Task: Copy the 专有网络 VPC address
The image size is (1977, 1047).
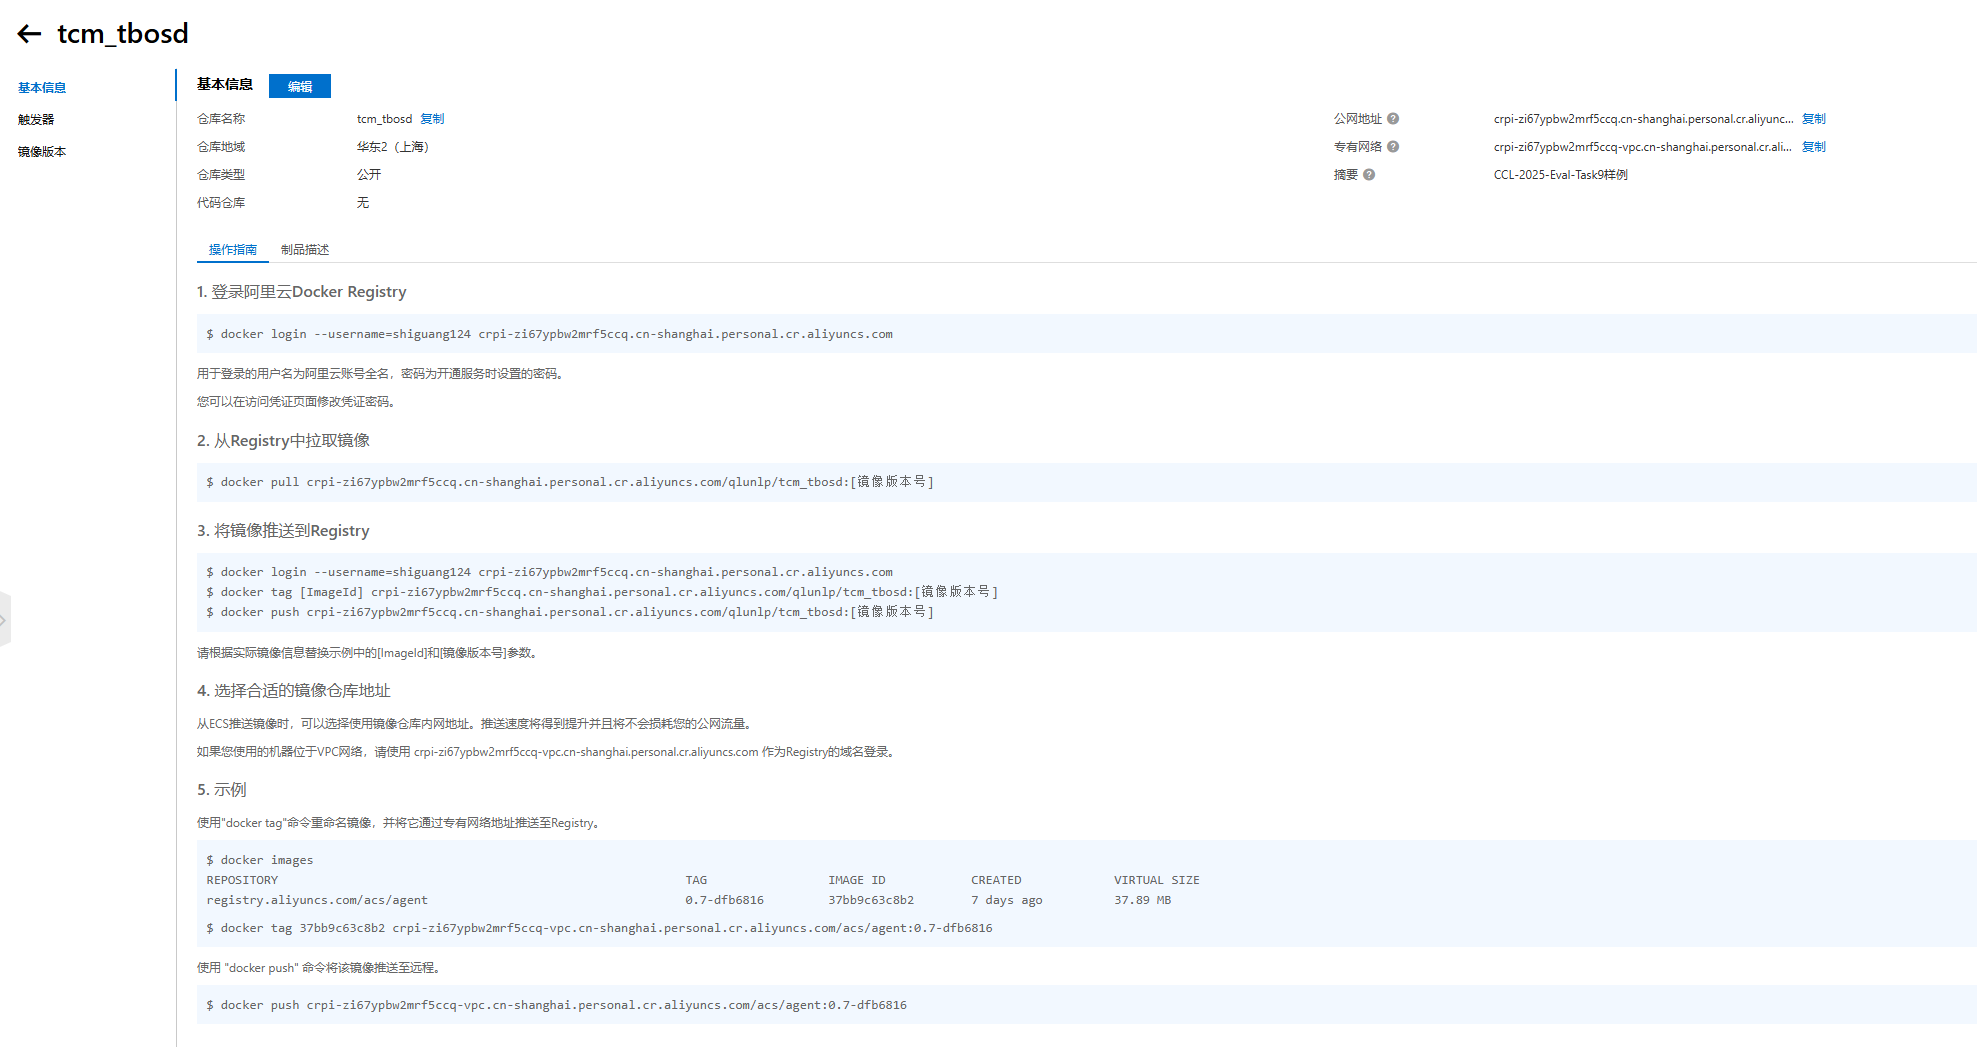Action: tap(1813, 147)
